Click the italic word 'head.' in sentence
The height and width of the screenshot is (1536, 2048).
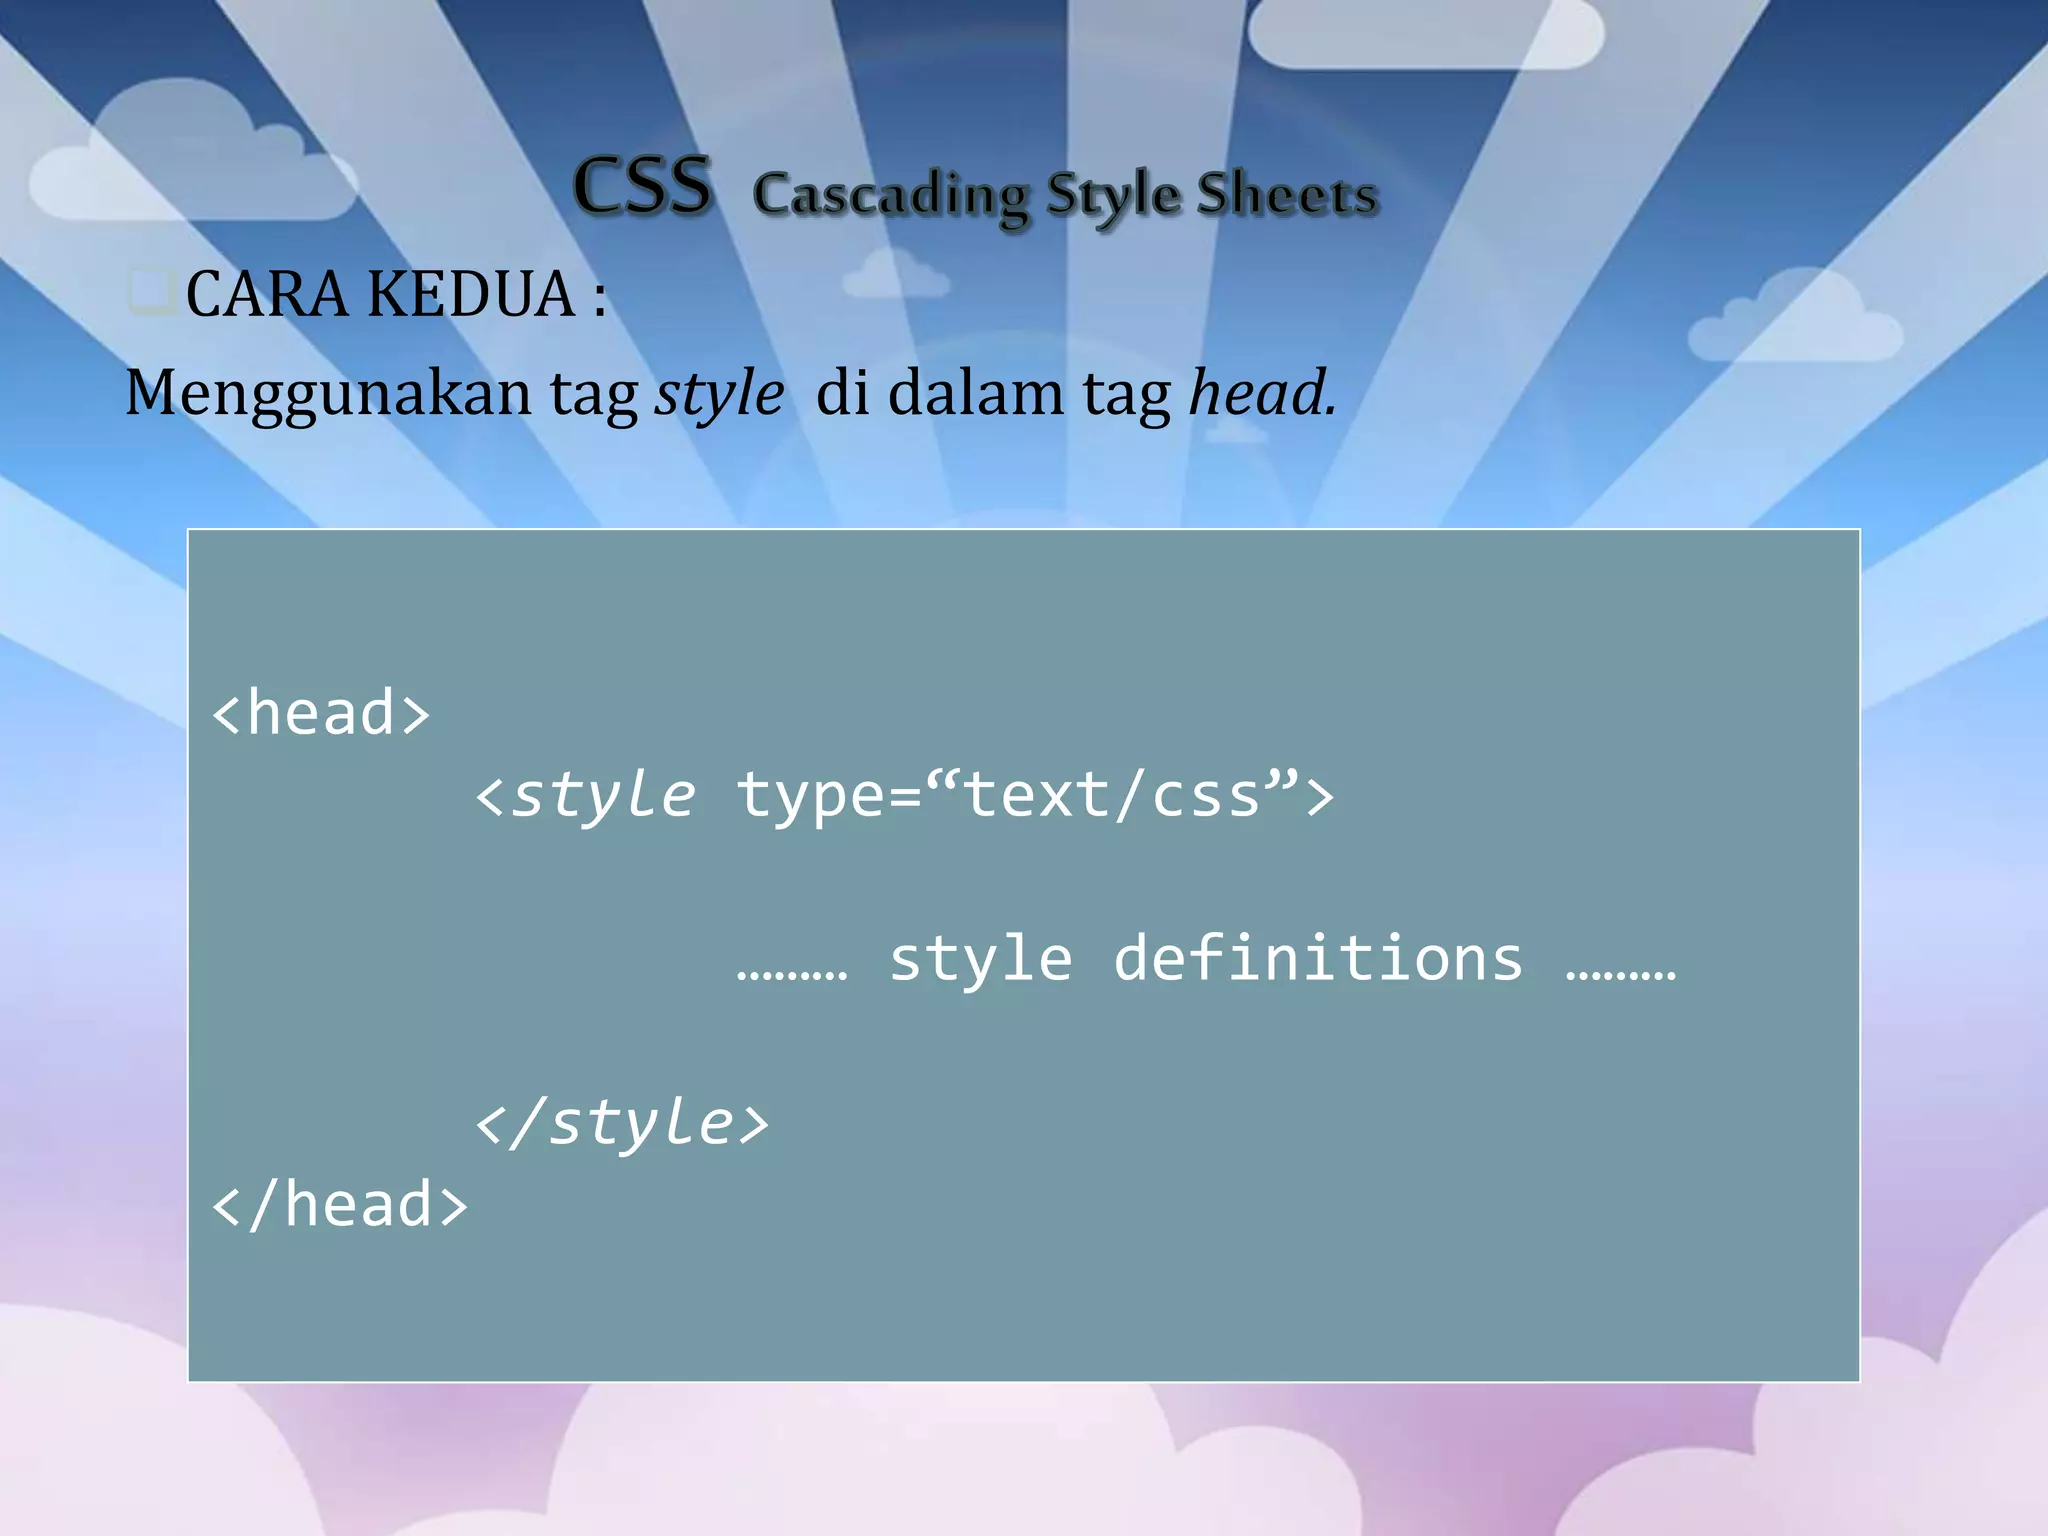point(1262,392)
